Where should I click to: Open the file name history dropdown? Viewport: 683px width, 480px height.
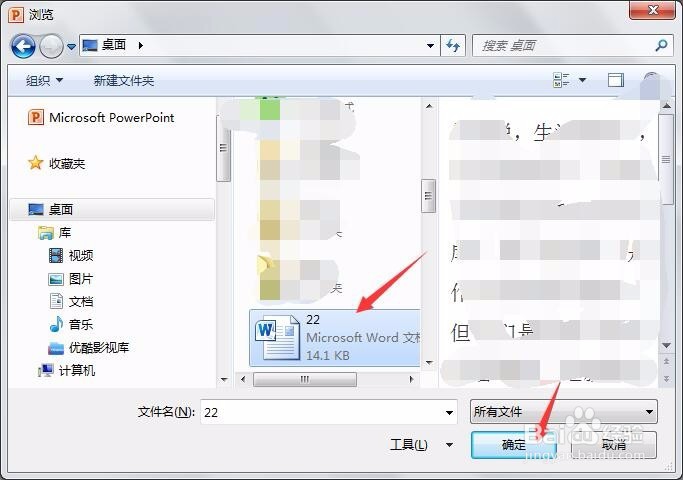point(449,412)
